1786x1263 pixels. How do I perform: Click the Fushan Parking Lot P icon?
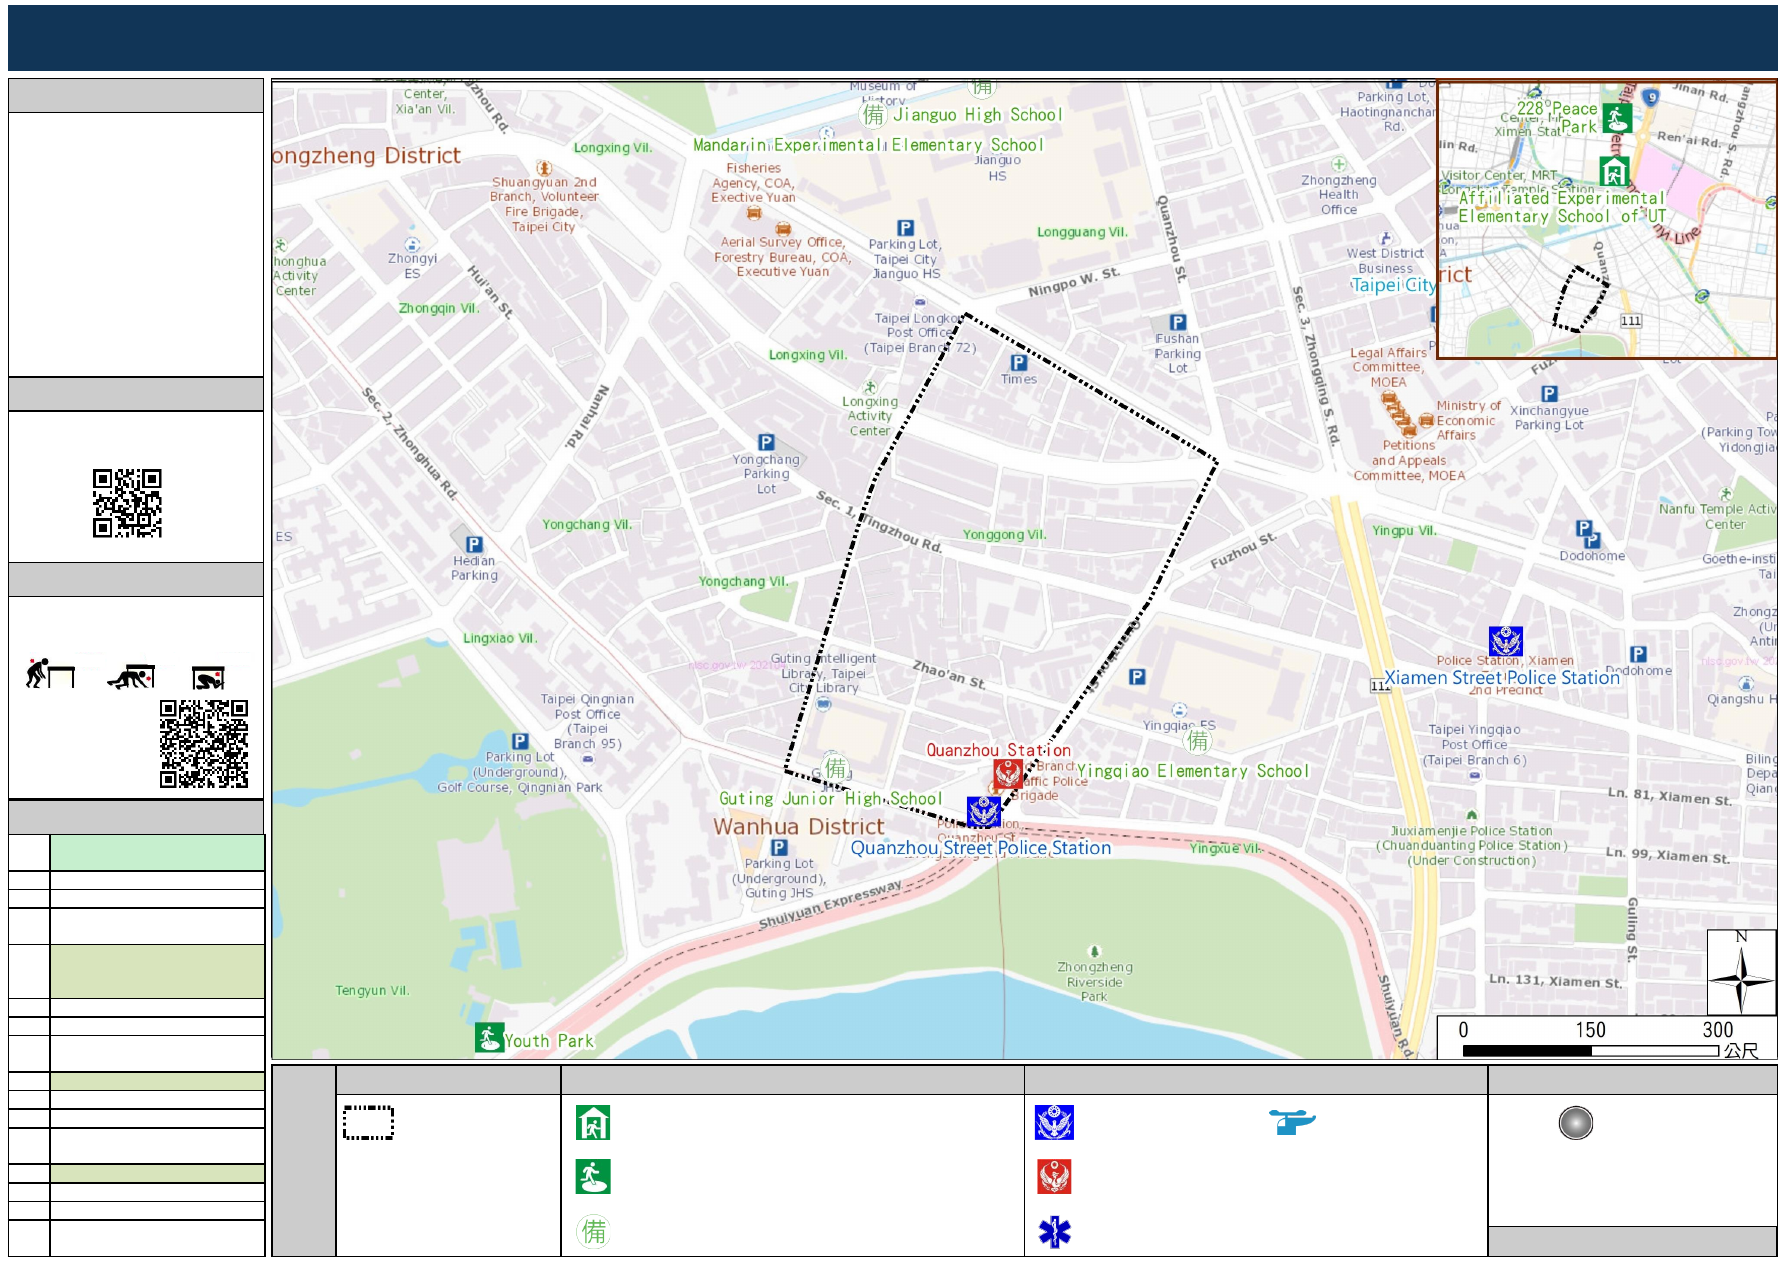(1178, 323)
